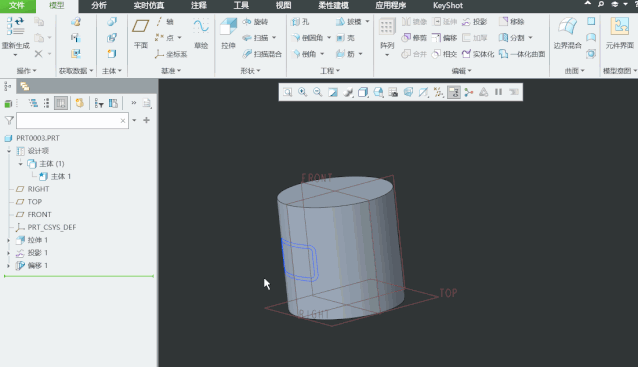Toggle the tree columns display button
Screen dimensions: 638x367
coord(61,103)
